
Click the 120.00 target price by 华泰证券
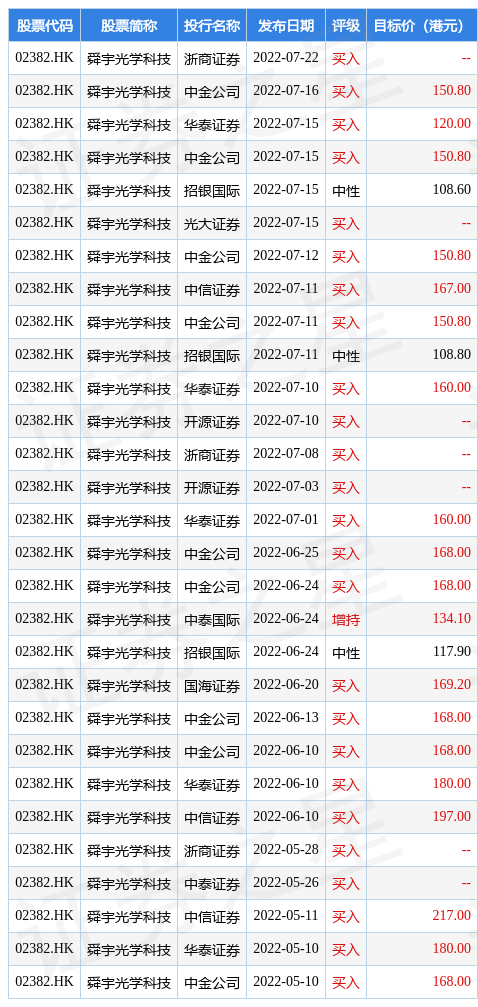coord(452,123)
